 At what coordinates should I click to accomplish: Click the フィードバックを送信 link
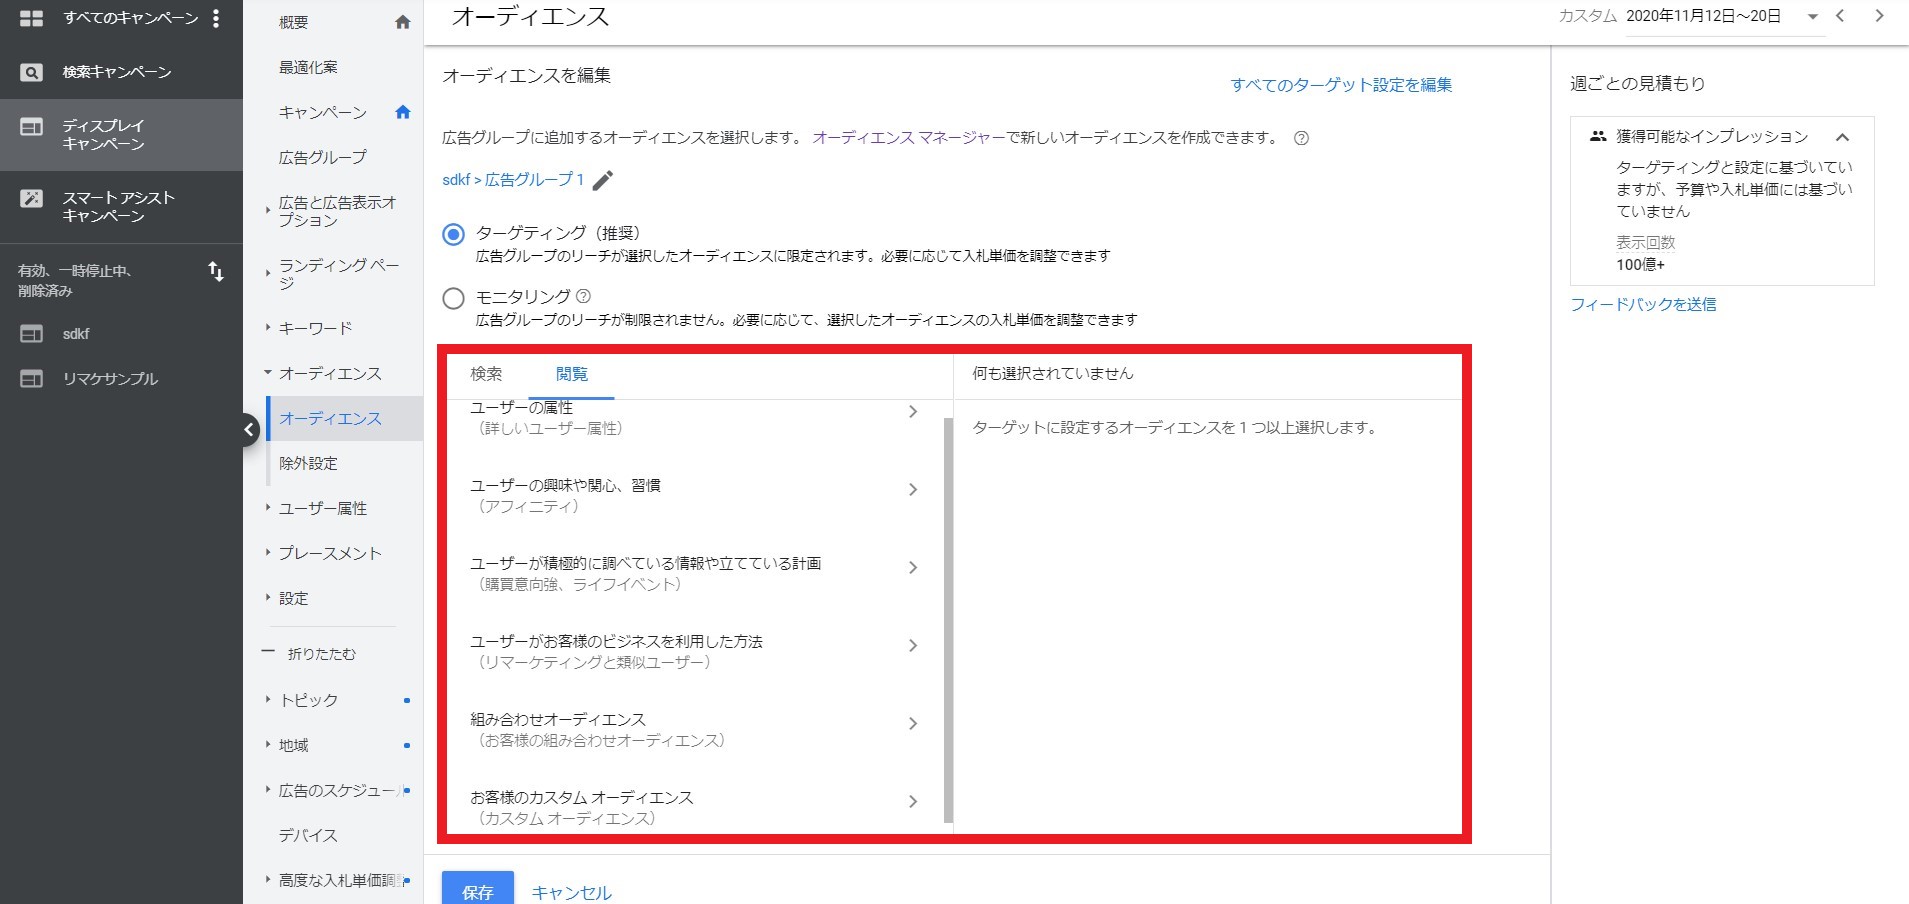(1643, 304)
